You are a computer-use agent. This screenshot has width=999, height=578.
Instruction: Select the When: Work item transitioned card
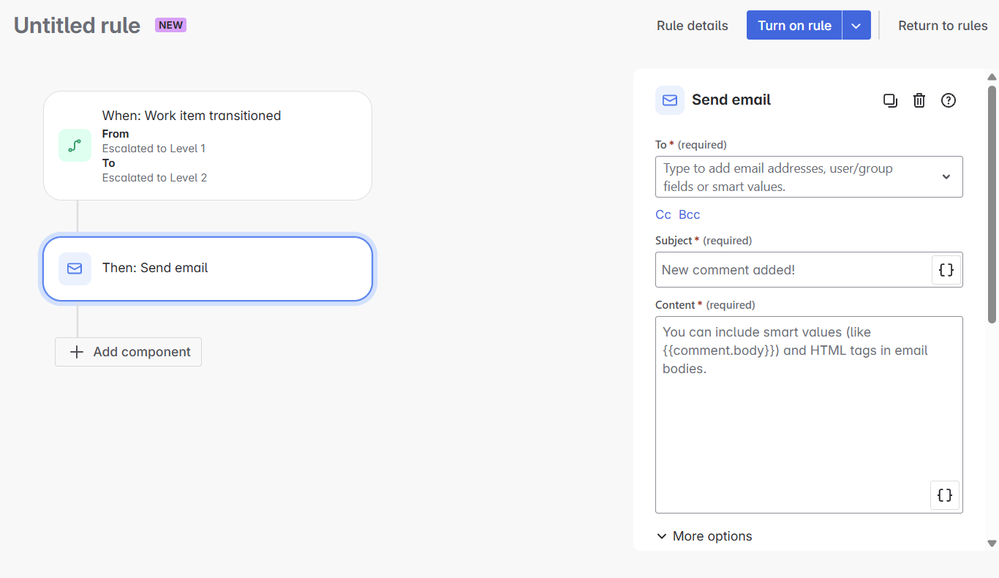coord(208,146)
